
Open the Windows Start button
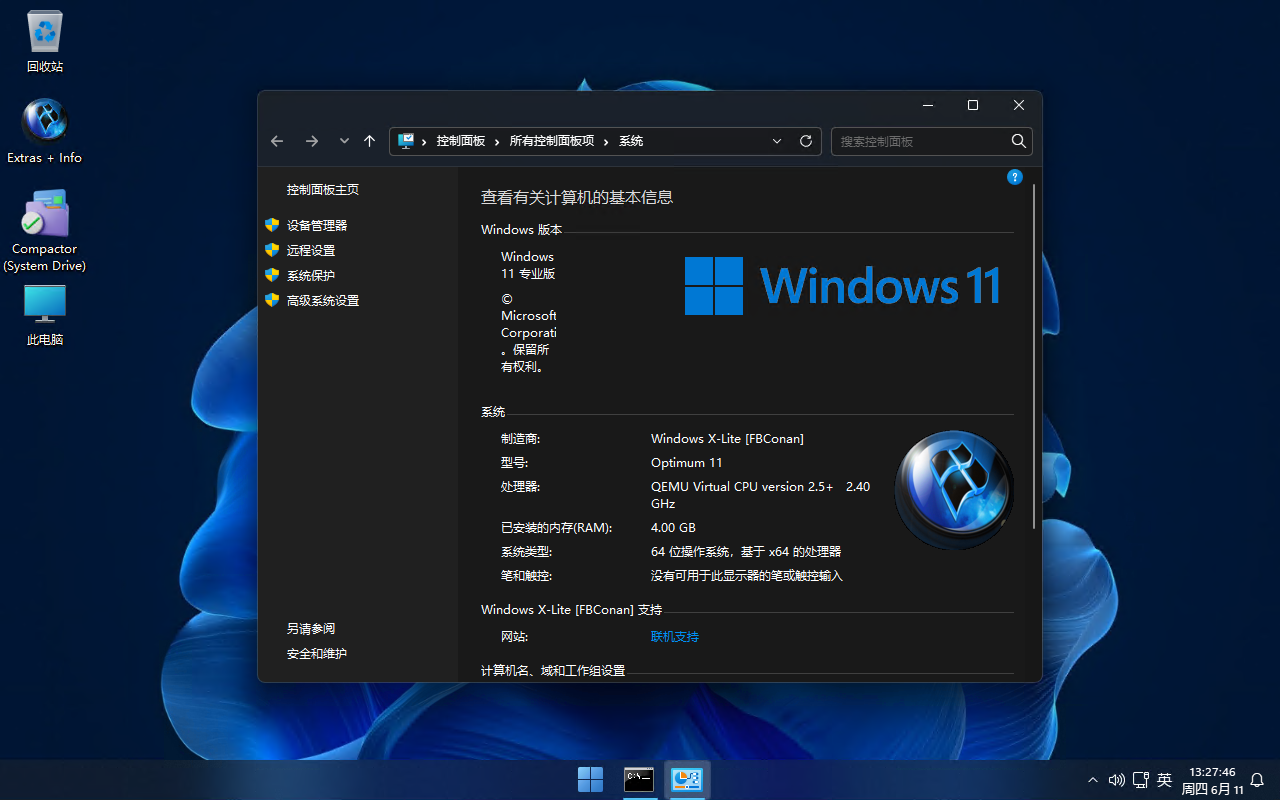[590, 779]
